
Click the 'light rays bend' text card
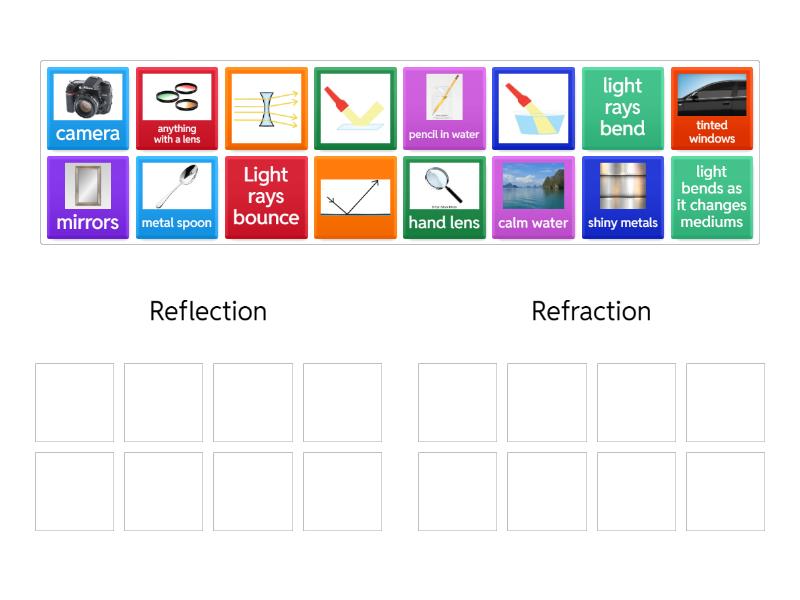622,108
